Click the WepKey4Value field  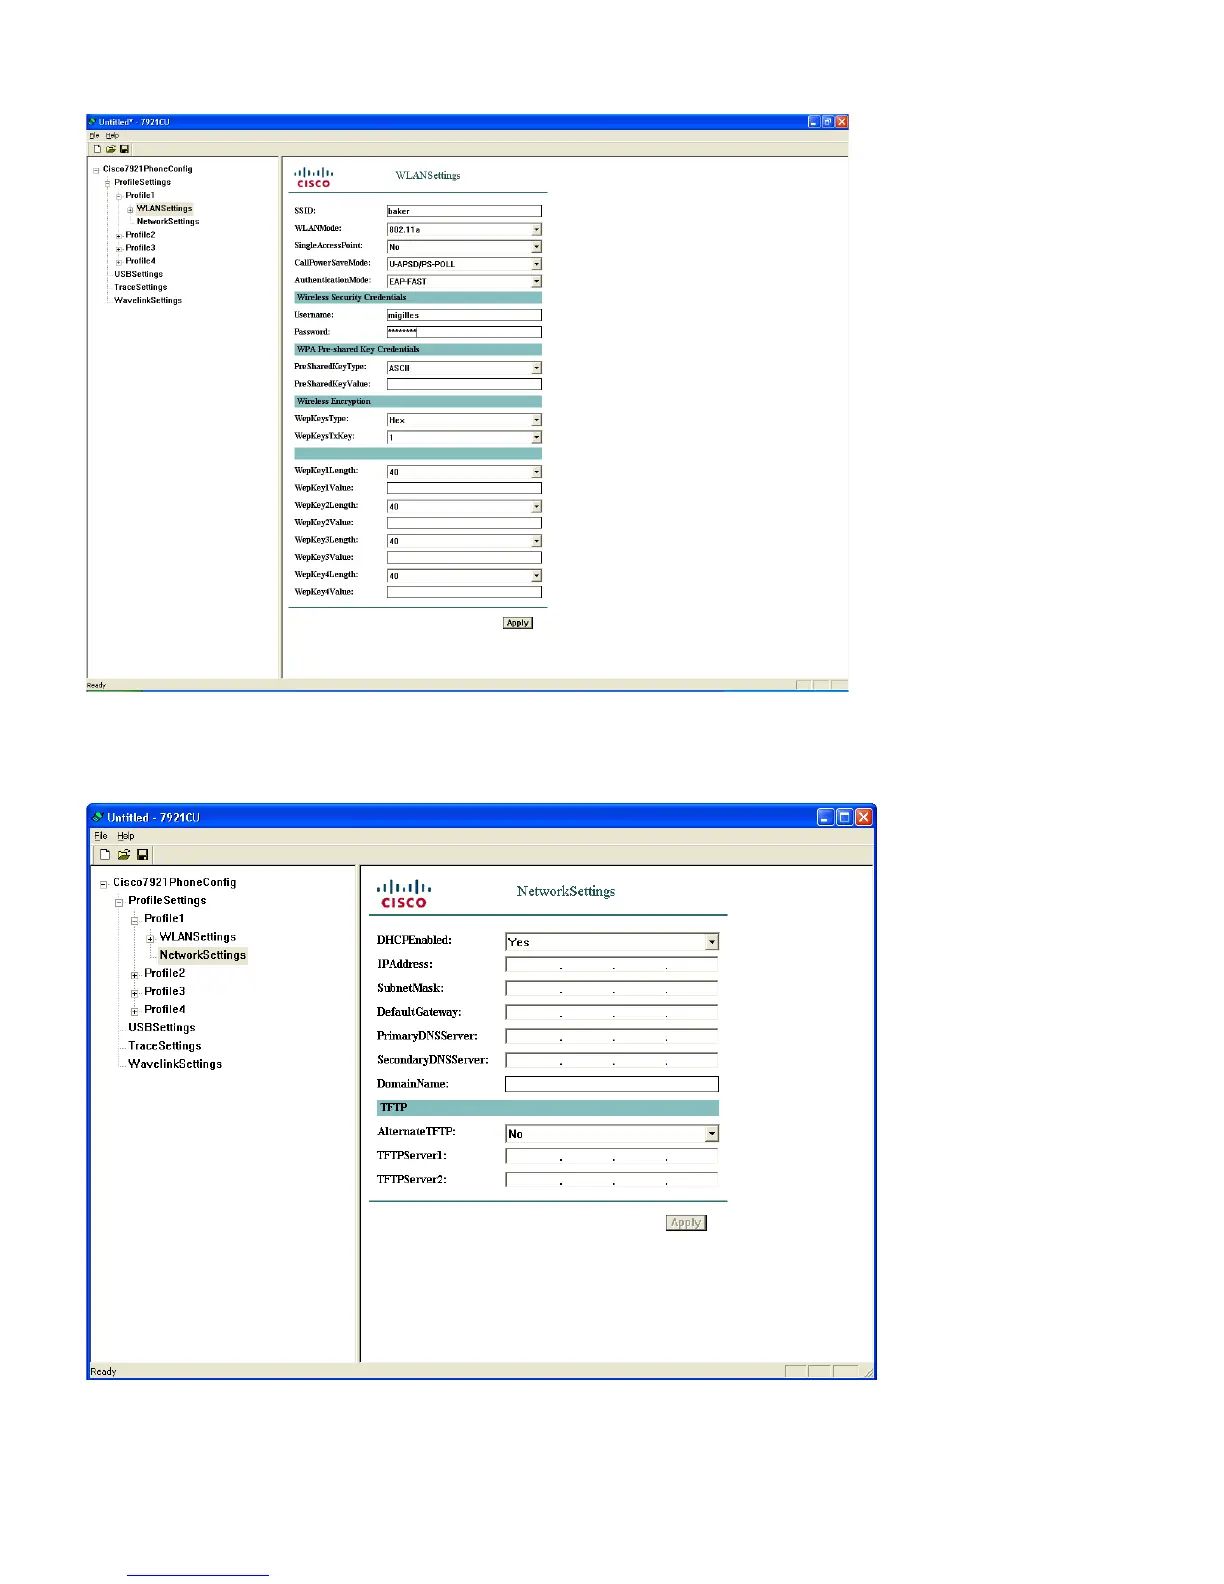[464, 592]
